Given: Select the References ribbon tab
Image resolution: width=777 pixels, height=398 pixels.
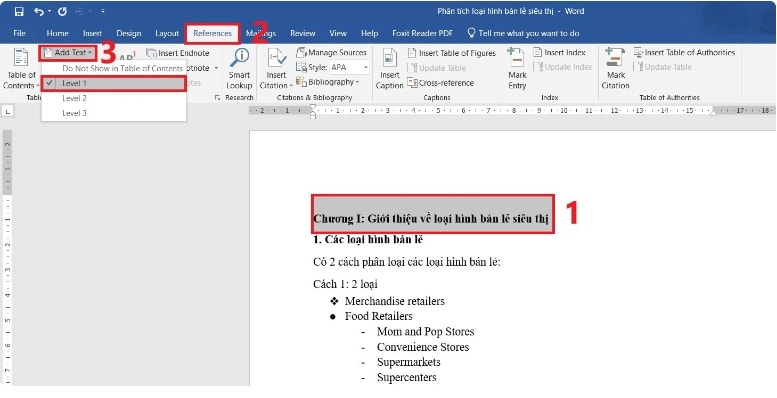Looking at the screenshot, I should point(213,33).
